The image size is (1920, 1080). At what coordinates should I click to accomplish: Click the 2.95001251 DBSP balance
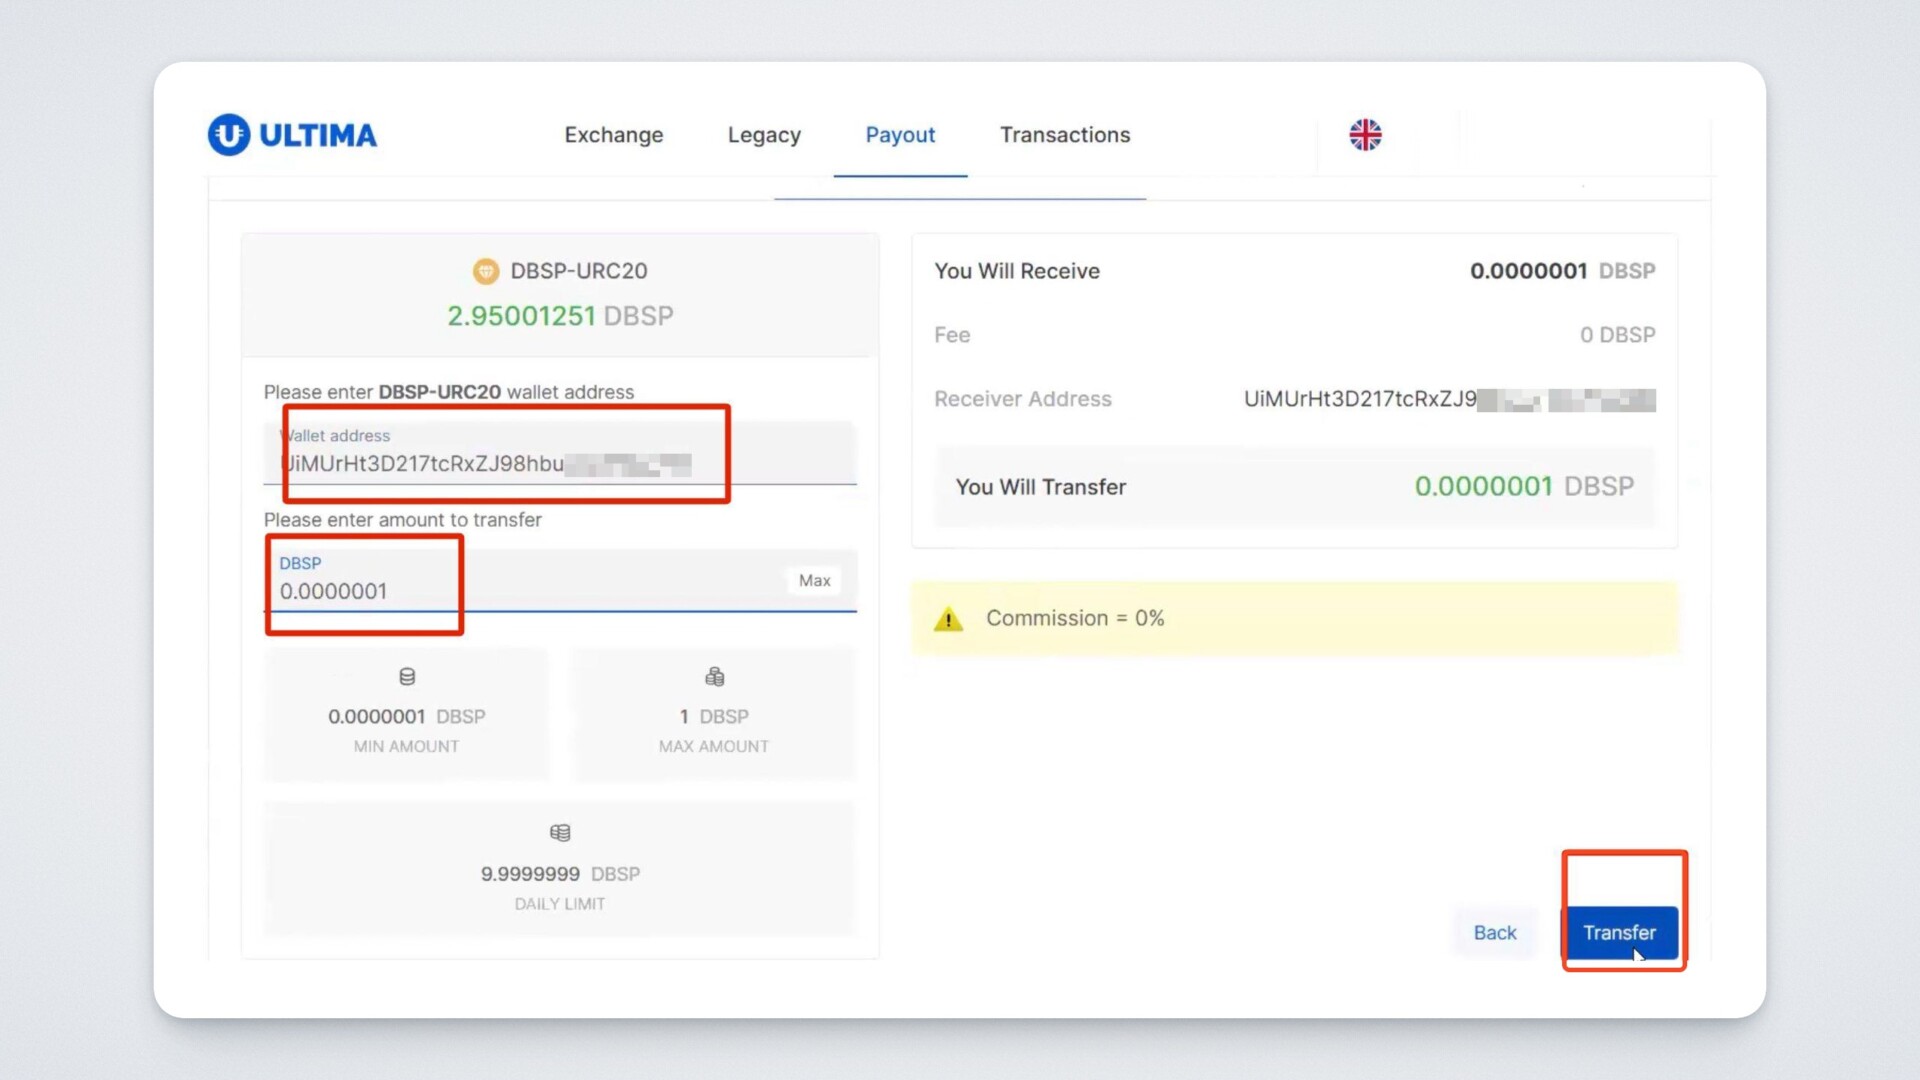[560, 316]
